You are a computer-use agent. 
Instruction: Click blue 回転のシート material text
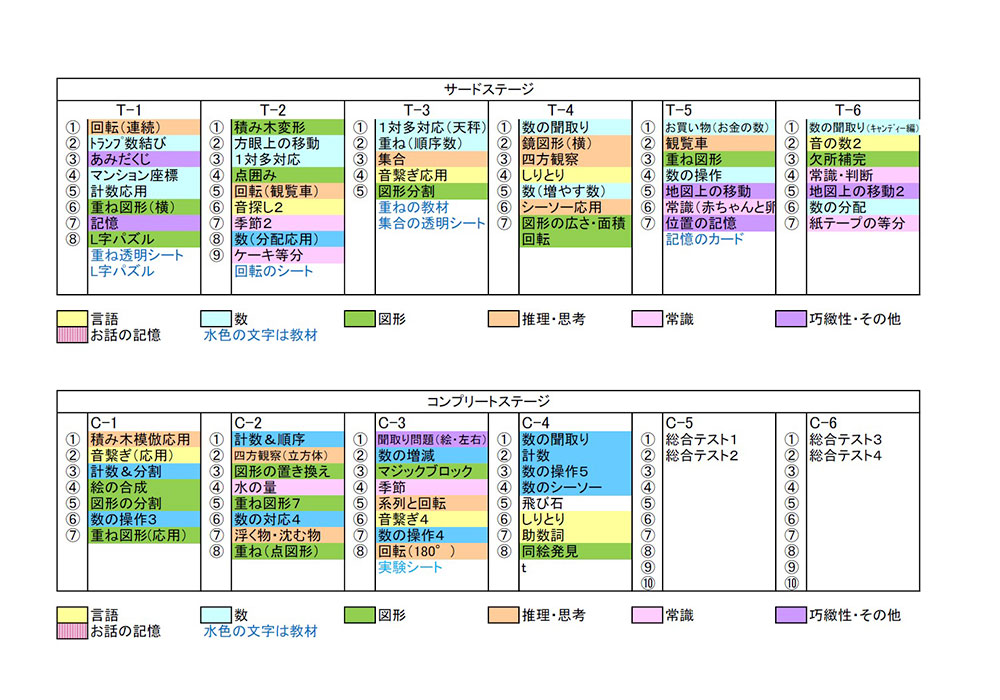coord(274,271)
